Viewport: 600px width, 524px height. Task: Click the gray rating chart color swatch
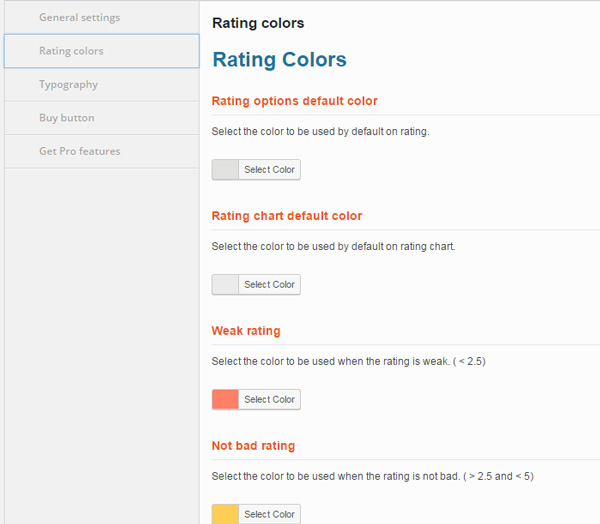[x=226, y=285]
